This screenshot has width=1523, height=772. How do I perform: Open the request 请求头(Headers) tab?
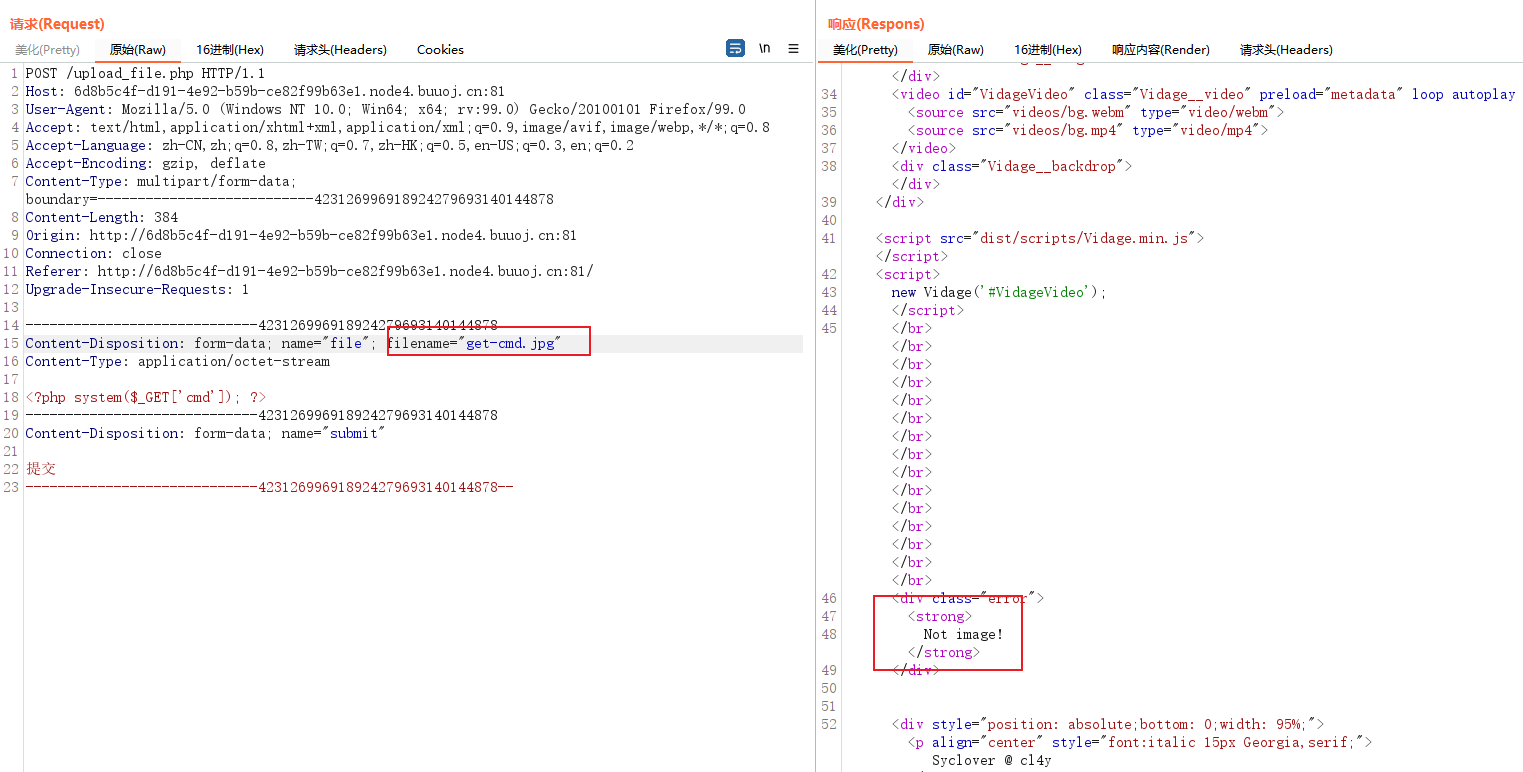tap(340, 49)
